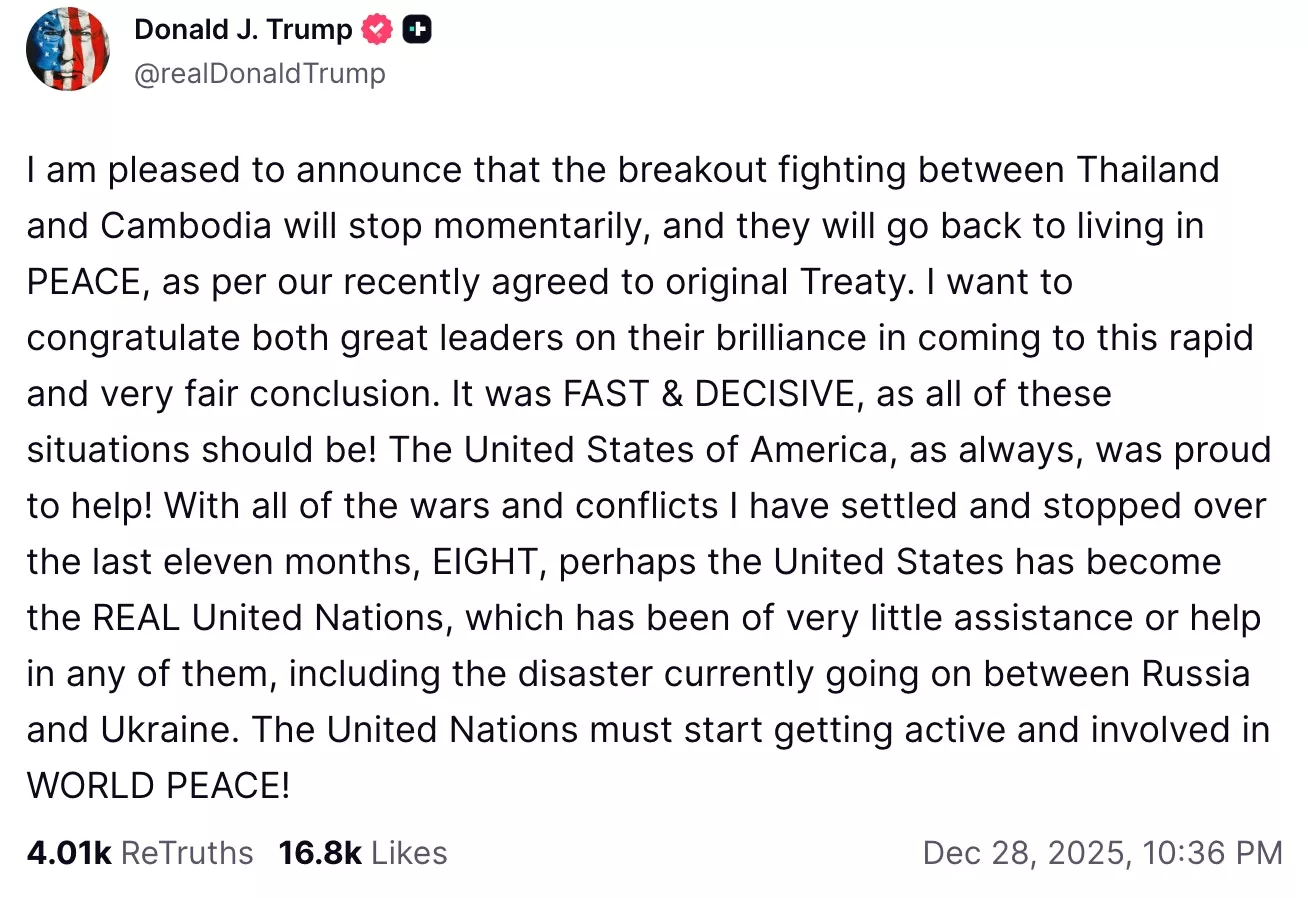The image size is (1308, 898).
Task: Click the words WORLD PEACE! in post
Action: [x=158, y=786]
